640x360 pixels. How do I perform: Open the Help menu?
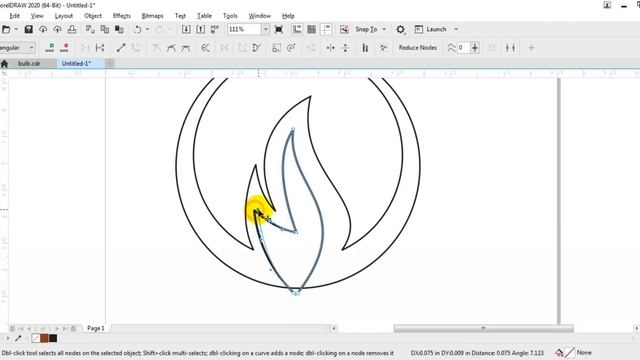click(x=288, y=16)
